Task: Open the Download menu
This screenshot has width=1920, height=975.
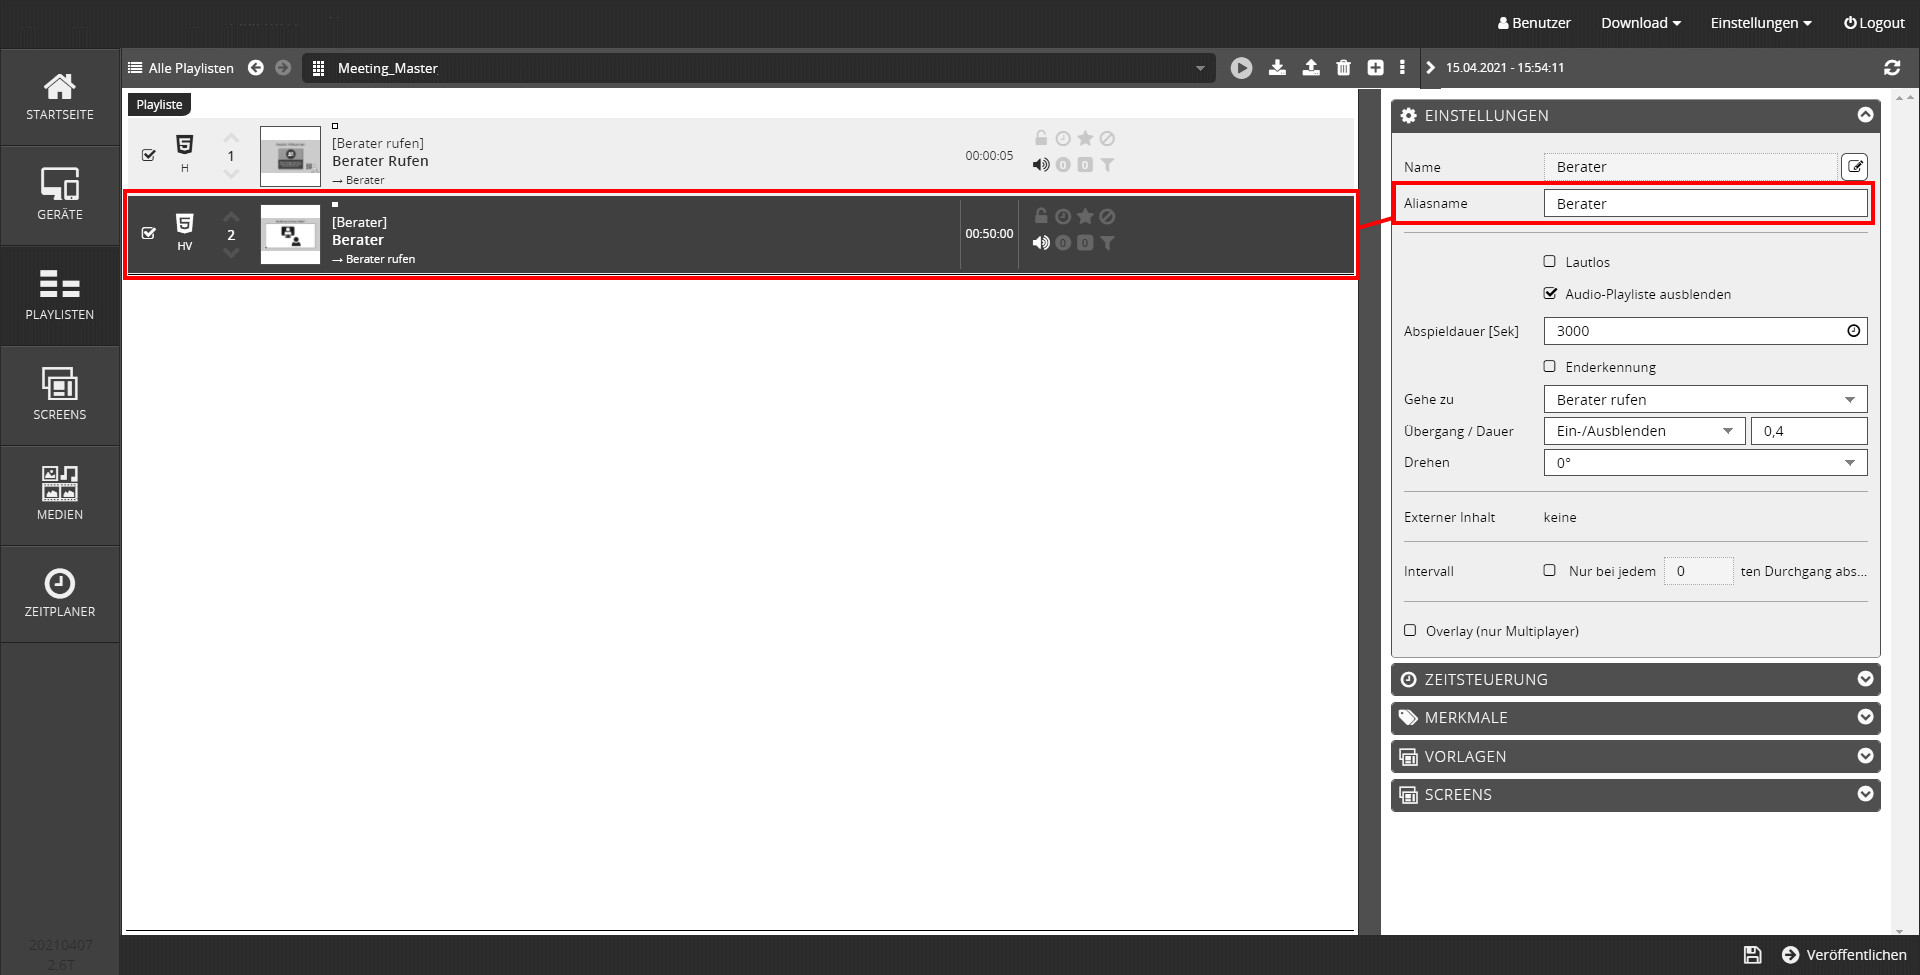Action: [1640, 23]
